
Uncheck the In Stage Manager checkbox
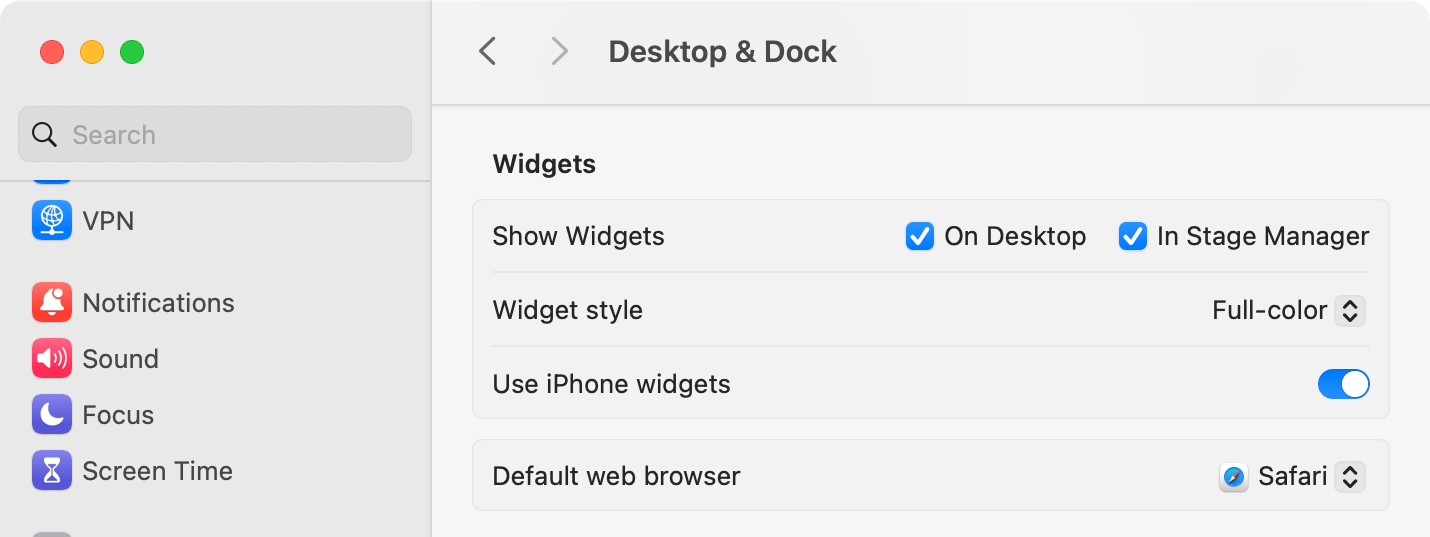pyautogui.click(x=1132, y=236)
